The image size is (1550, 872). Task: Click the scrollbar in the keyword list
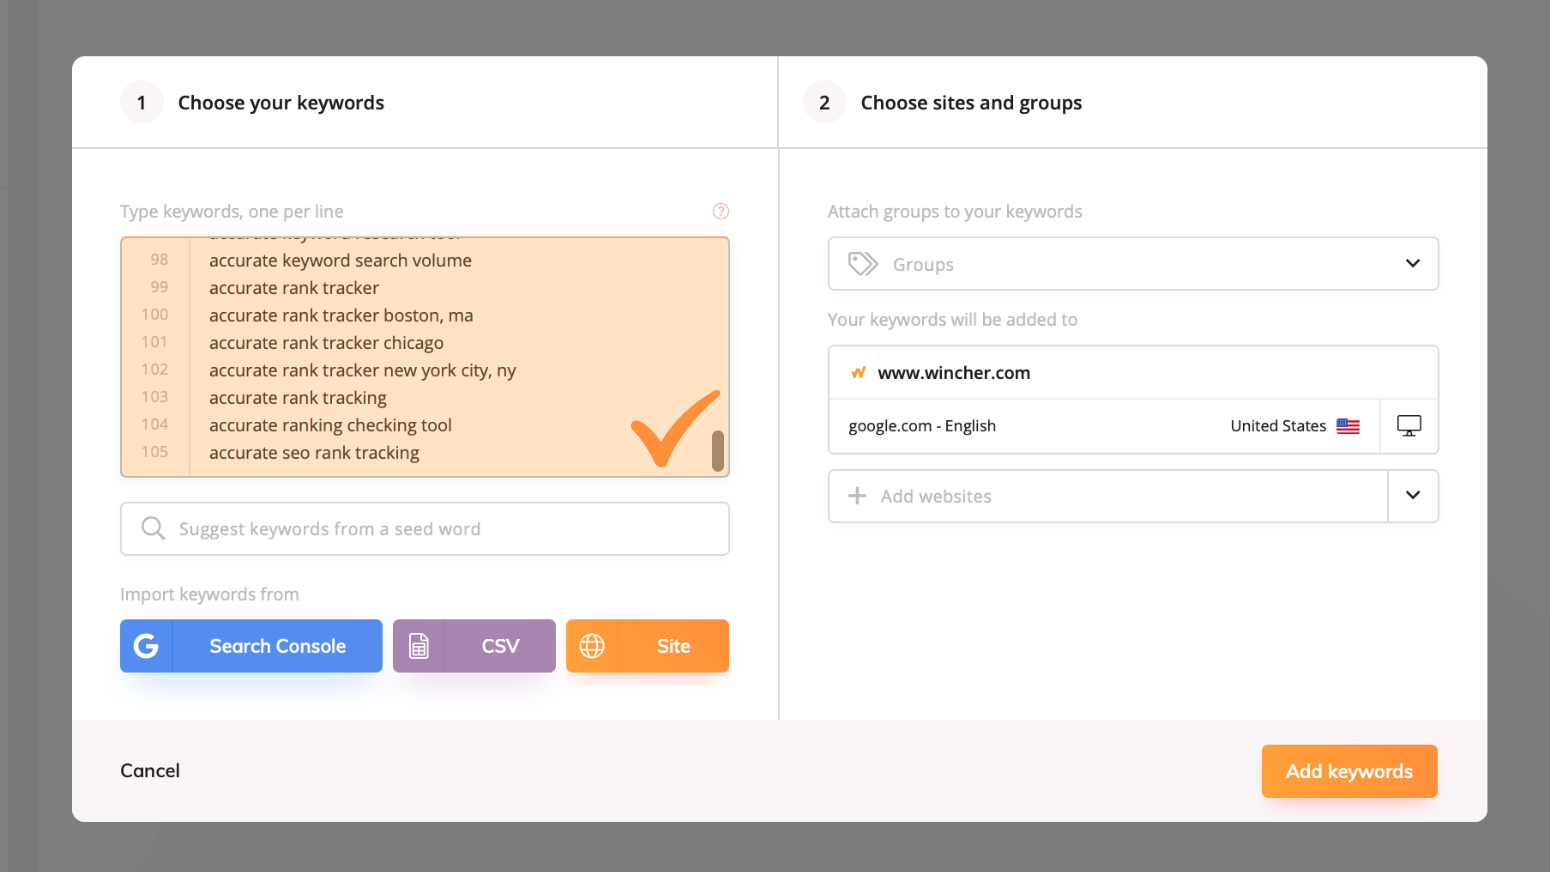tap(719, 452)
